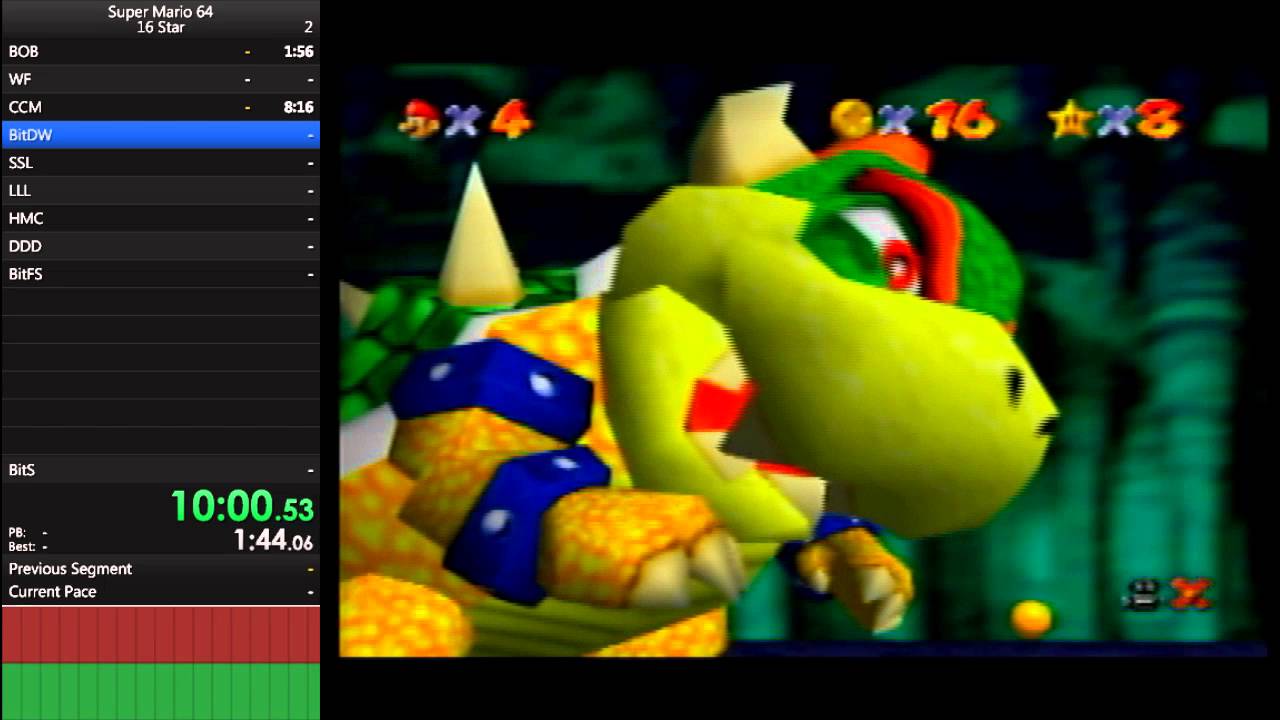Click the "16 Star" category label
The width and height of the screenshot is (1280, 720).
click(160, 27)
